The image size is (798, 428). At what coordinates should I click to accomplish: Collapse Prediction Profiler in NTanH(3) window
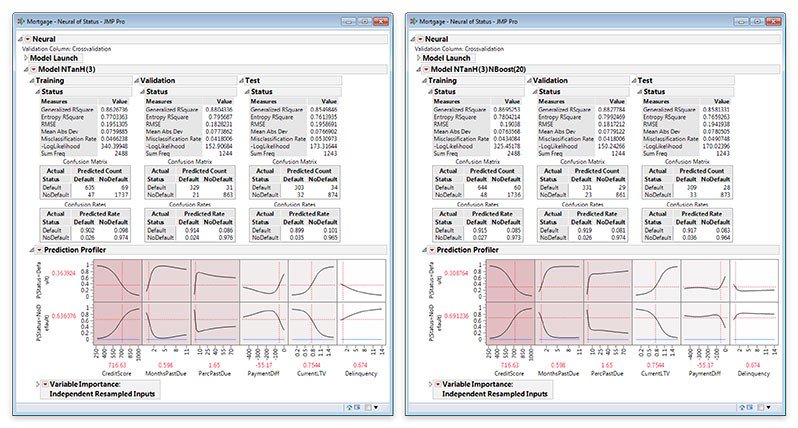32,250
